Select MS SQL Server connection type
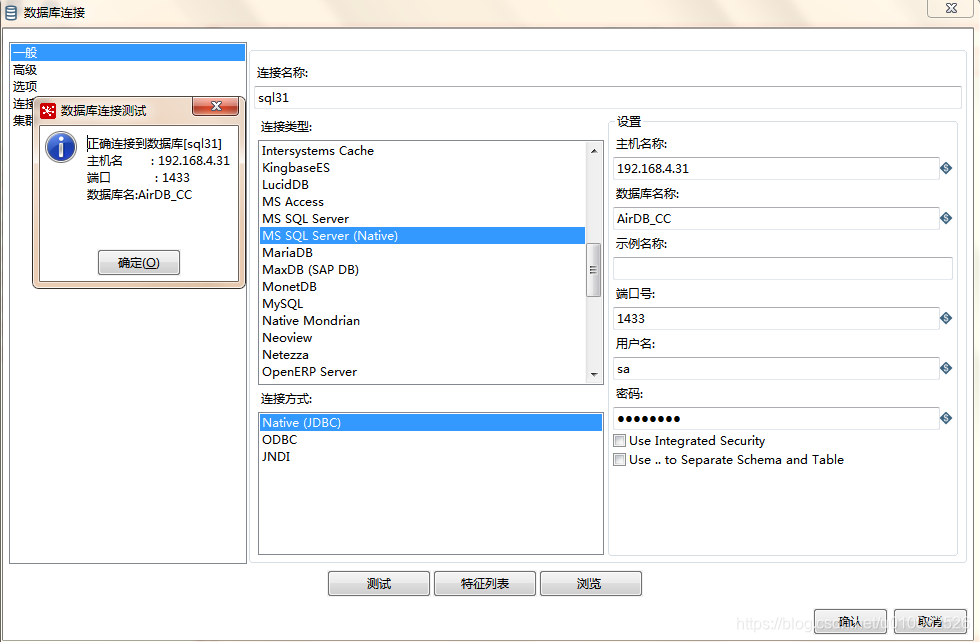The width and height of the screenshot is (980, 642). tap(422, 218)
